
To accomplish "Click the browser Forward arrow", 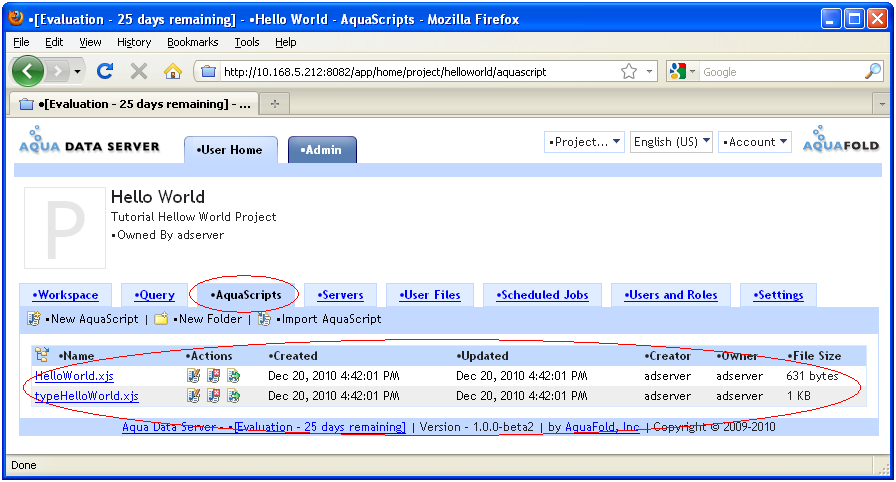I will coord(57,71).
